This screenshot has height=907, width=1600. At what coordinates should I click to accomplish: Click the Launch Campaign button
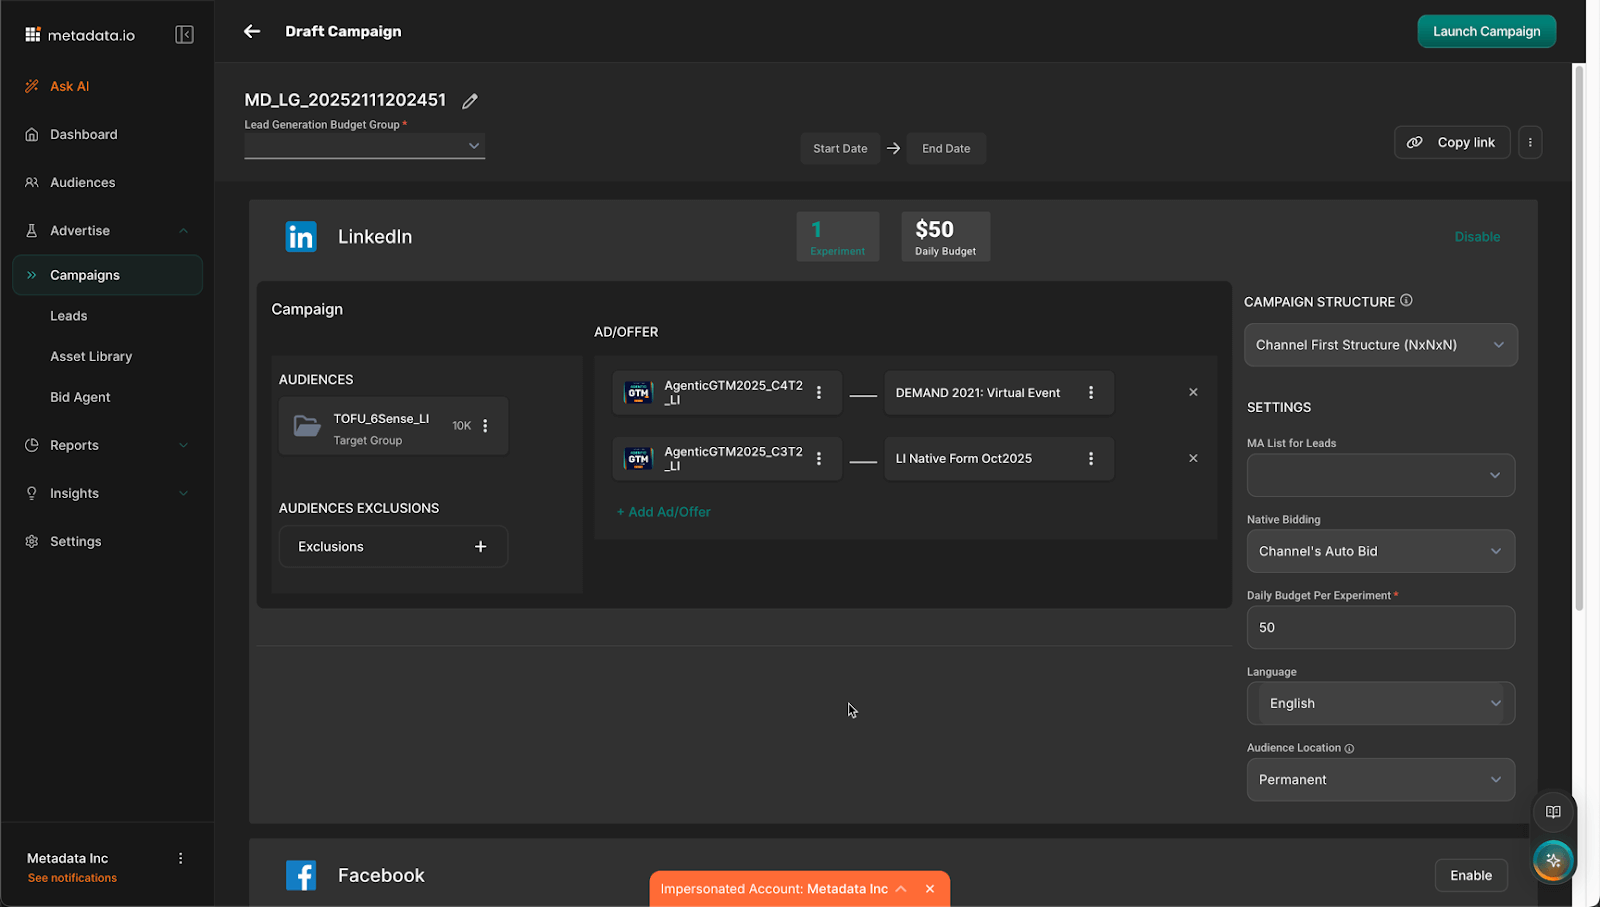click(x=1486, y=31)
